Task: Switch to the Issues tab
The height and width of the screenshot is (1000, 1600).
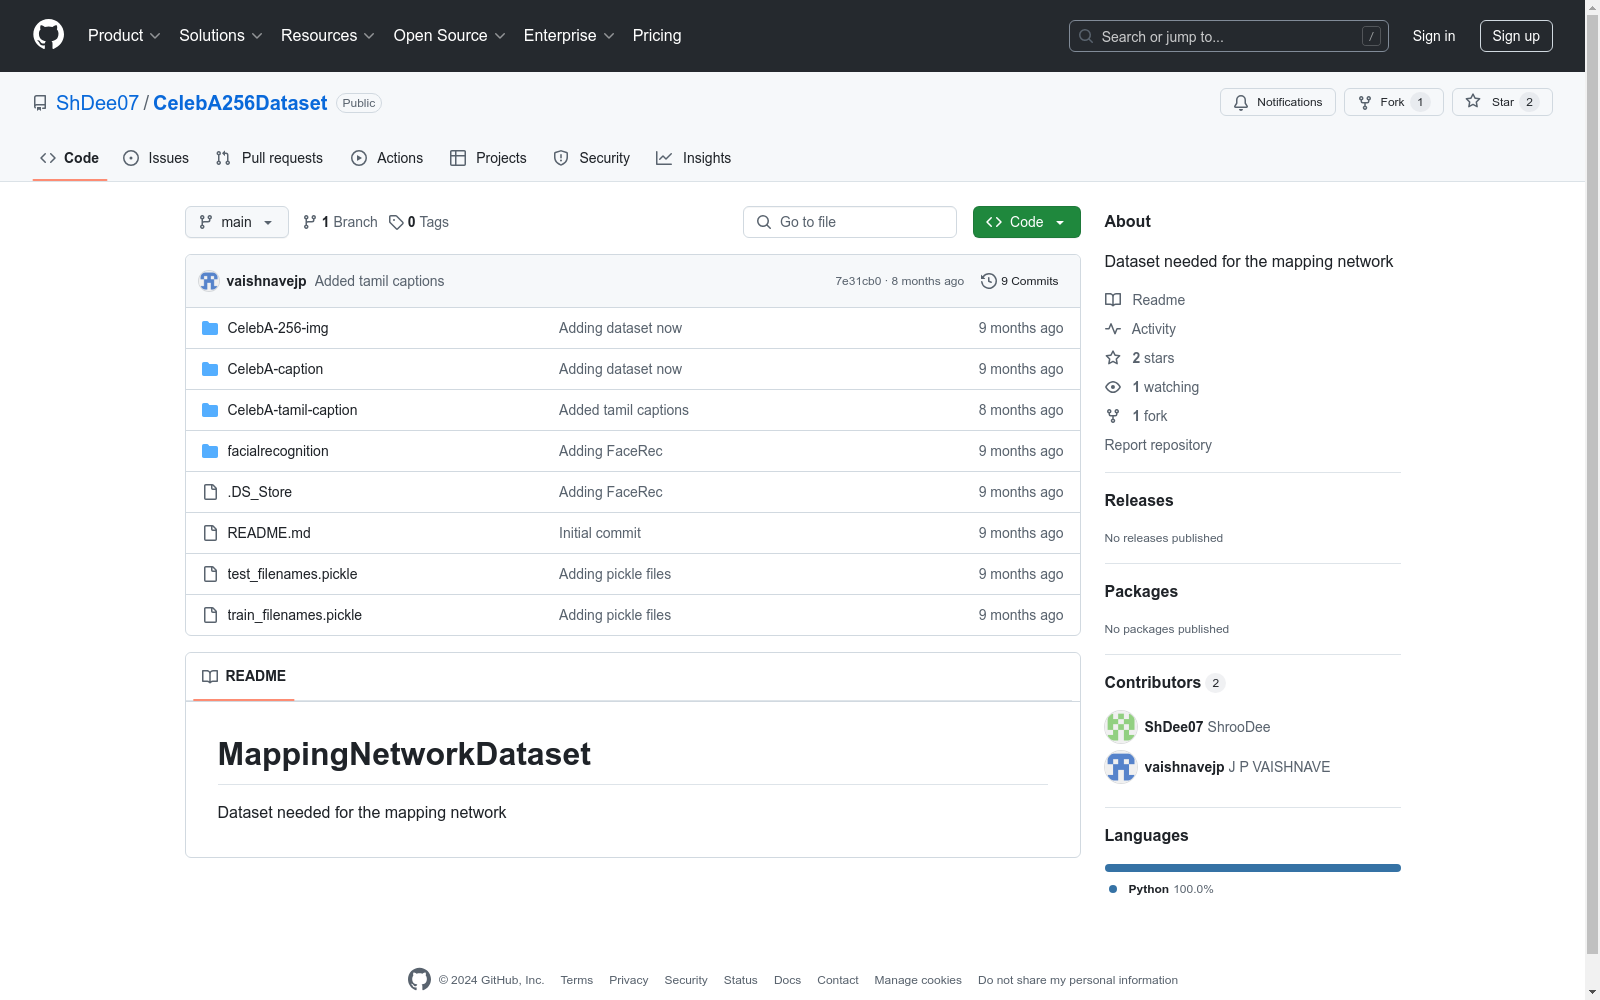Action: click(156, 158)
